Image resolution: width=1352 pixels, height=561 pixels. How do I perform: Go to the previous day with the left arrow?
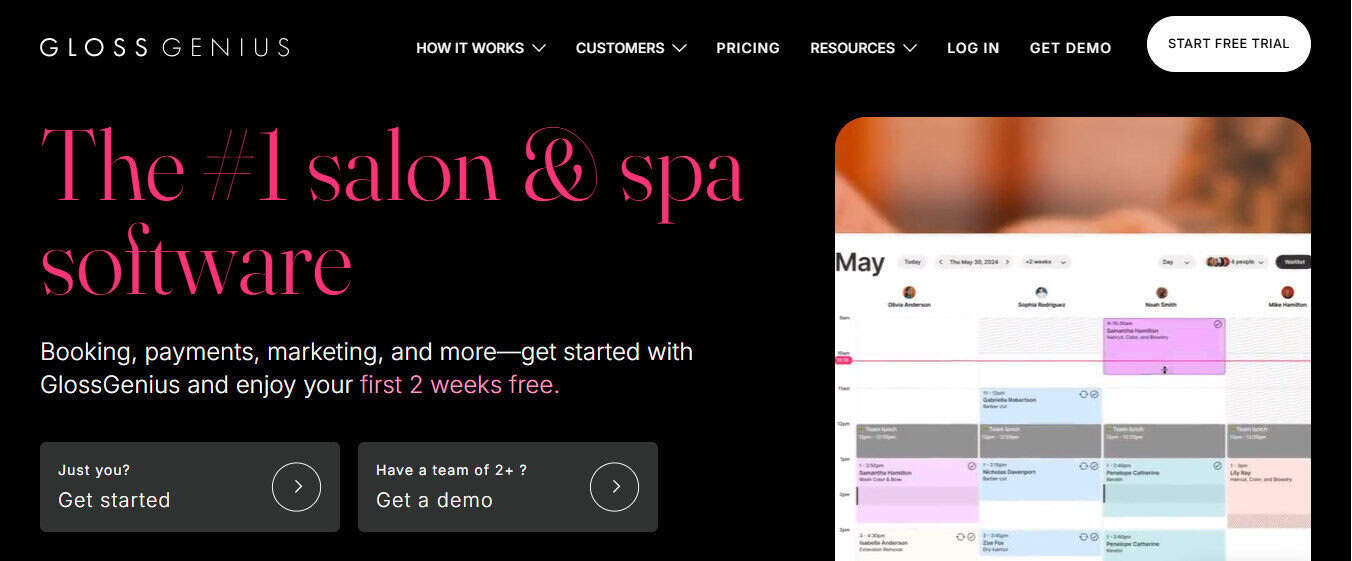tap(941, 262)
